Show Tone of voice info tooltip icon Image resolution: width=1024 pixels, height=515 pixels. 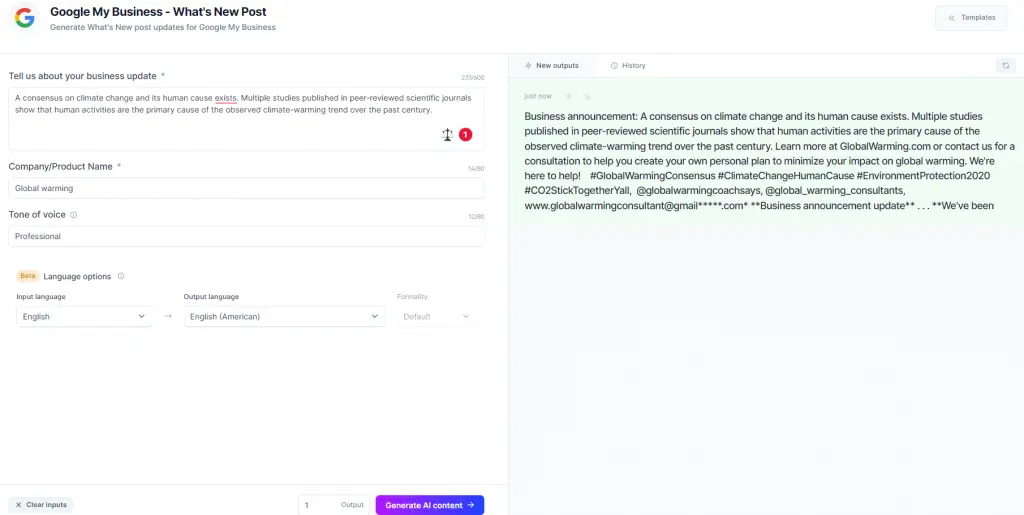pyautogui.click(x=73, y=215)
